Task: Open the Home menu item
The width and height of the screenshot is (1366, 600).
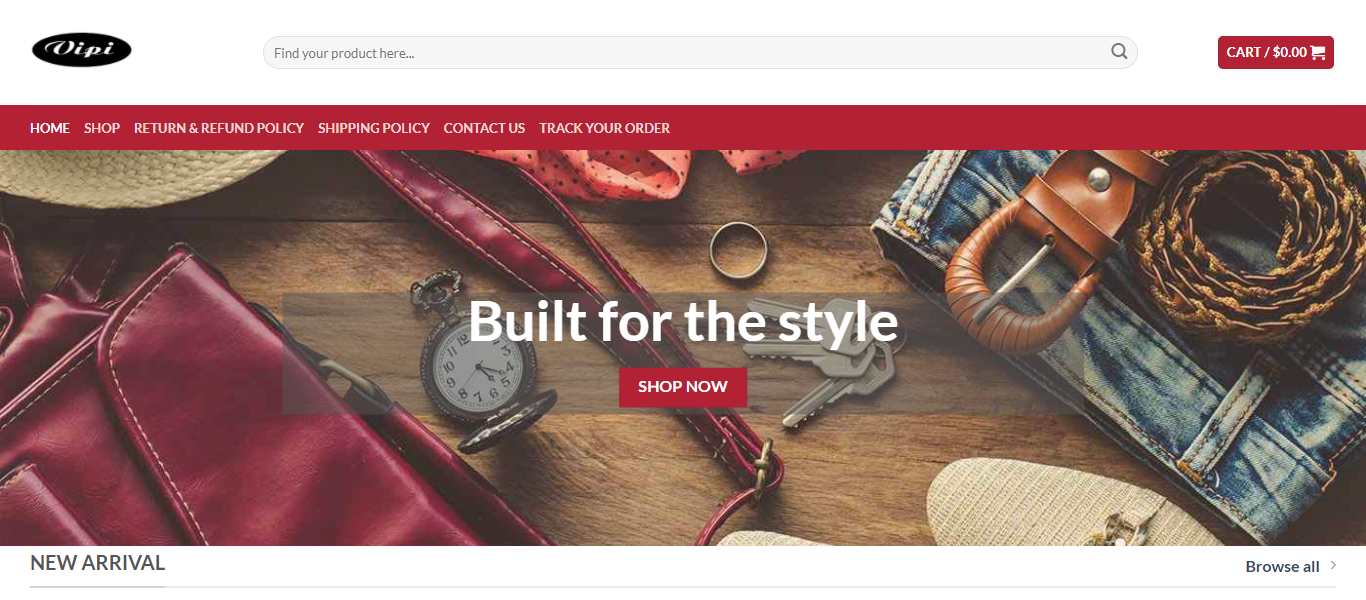Action: pos(50,128)
